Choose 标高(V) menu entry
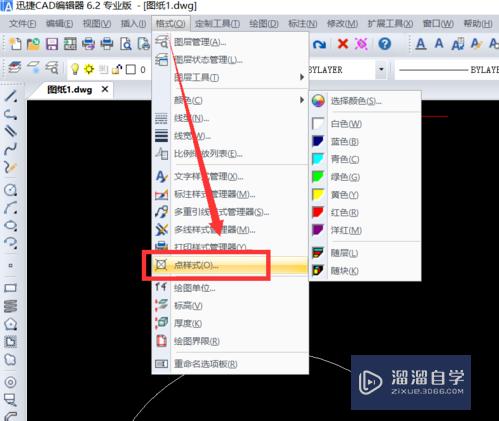Image resolution: width=499 pixels, height=421 pixels. 230,305
